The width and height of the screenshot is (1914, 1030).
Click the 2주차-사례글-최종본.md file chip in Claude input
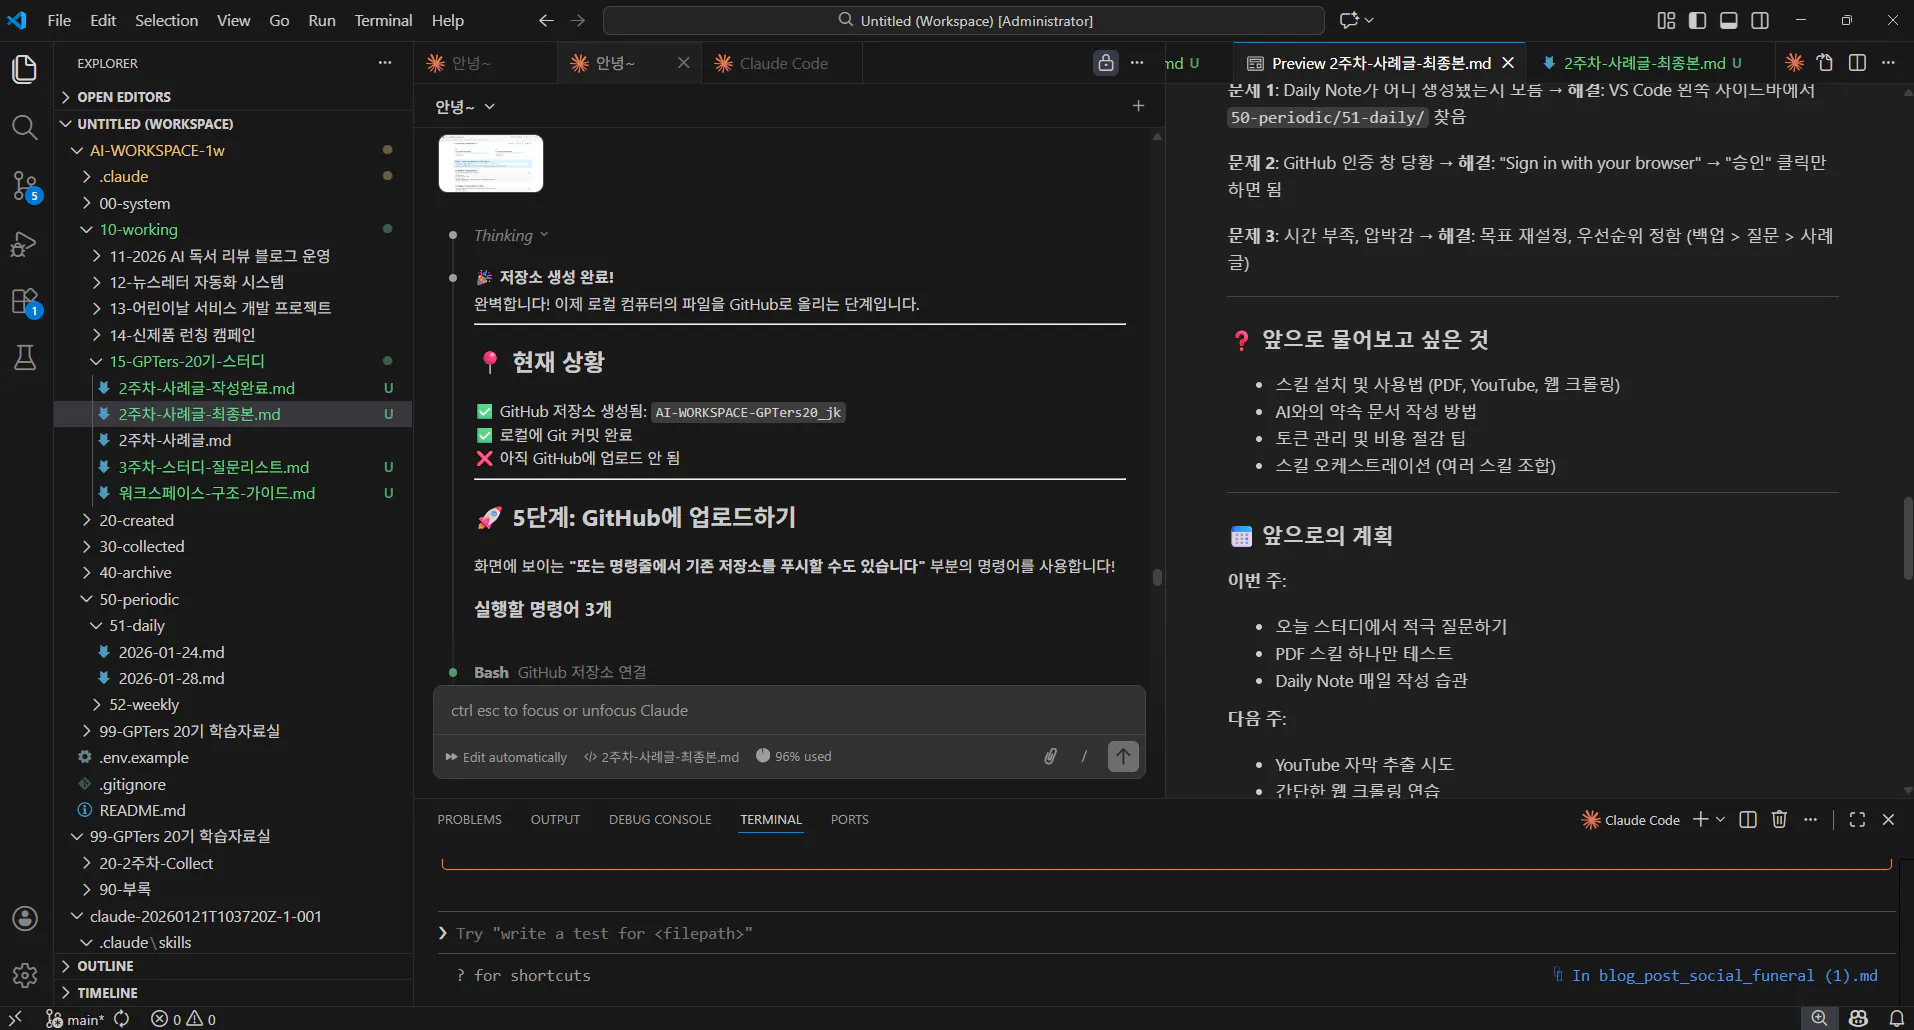pyautogui.click(x=661, y=757)
